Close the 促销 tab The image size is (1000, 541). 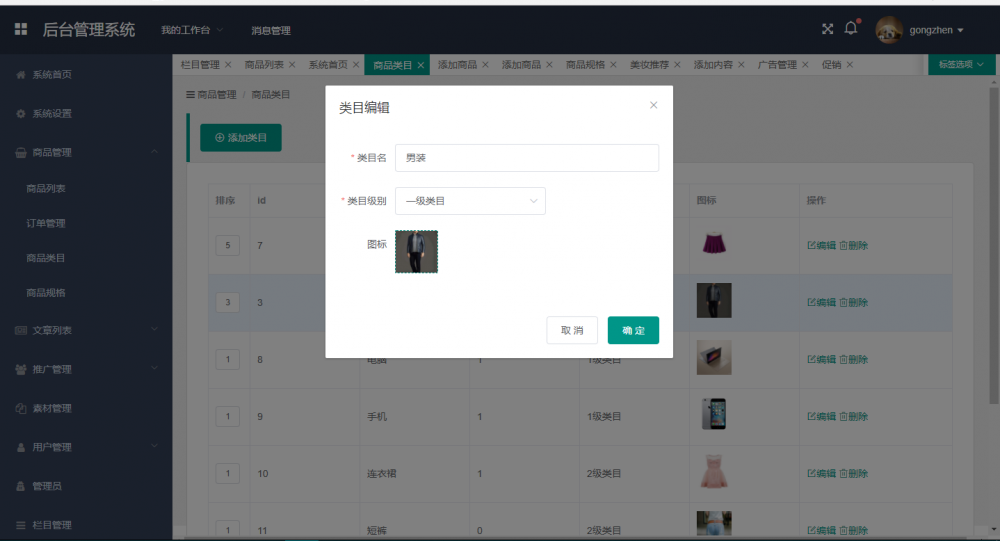[x=849, y=64]
